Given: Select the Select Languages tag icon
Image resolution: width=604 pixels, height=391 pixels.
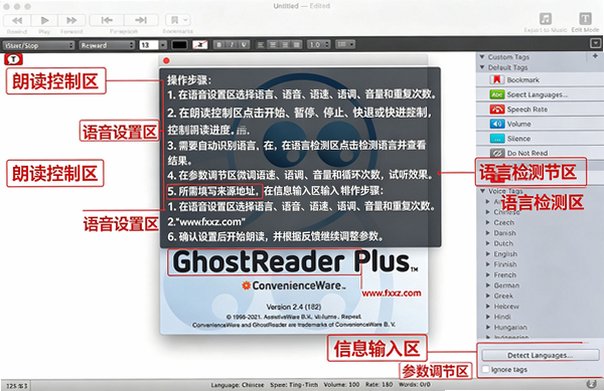Looking at the screenshot, I should (x=497, y=94).
